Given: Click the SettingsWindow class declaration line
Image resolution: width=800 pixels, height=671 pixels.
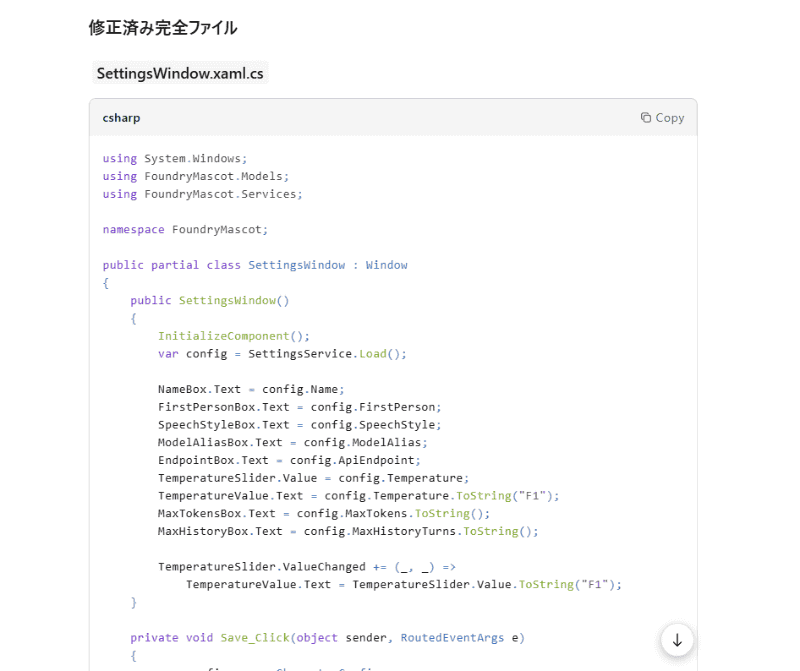Looking at the screenshot, I should pyautogui.click(x=253, y=264).
